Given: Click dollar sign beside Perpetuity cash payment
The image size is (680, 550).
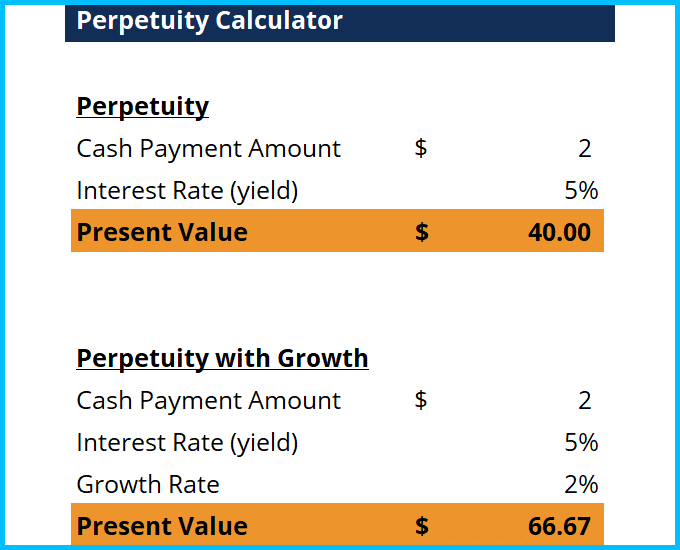Looking at the screenshot, I should pos(421,149).
